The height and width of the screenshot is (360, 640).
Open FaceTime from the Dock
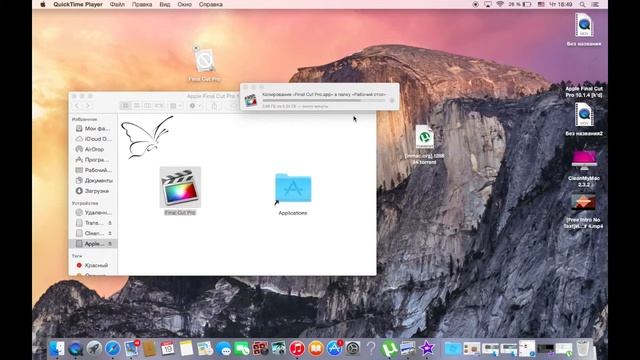(x=242, y=349)
